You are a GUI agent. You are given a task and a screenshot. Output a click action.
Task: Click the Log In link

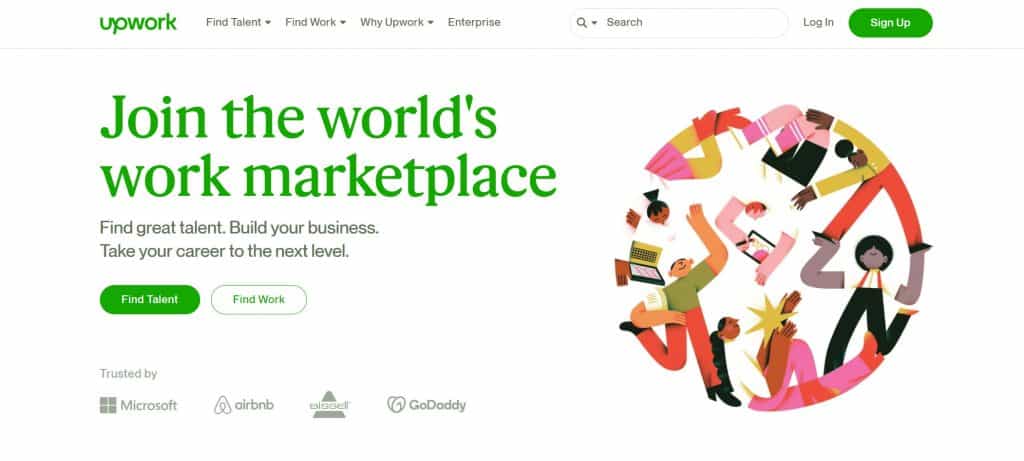tap(818, 22)
